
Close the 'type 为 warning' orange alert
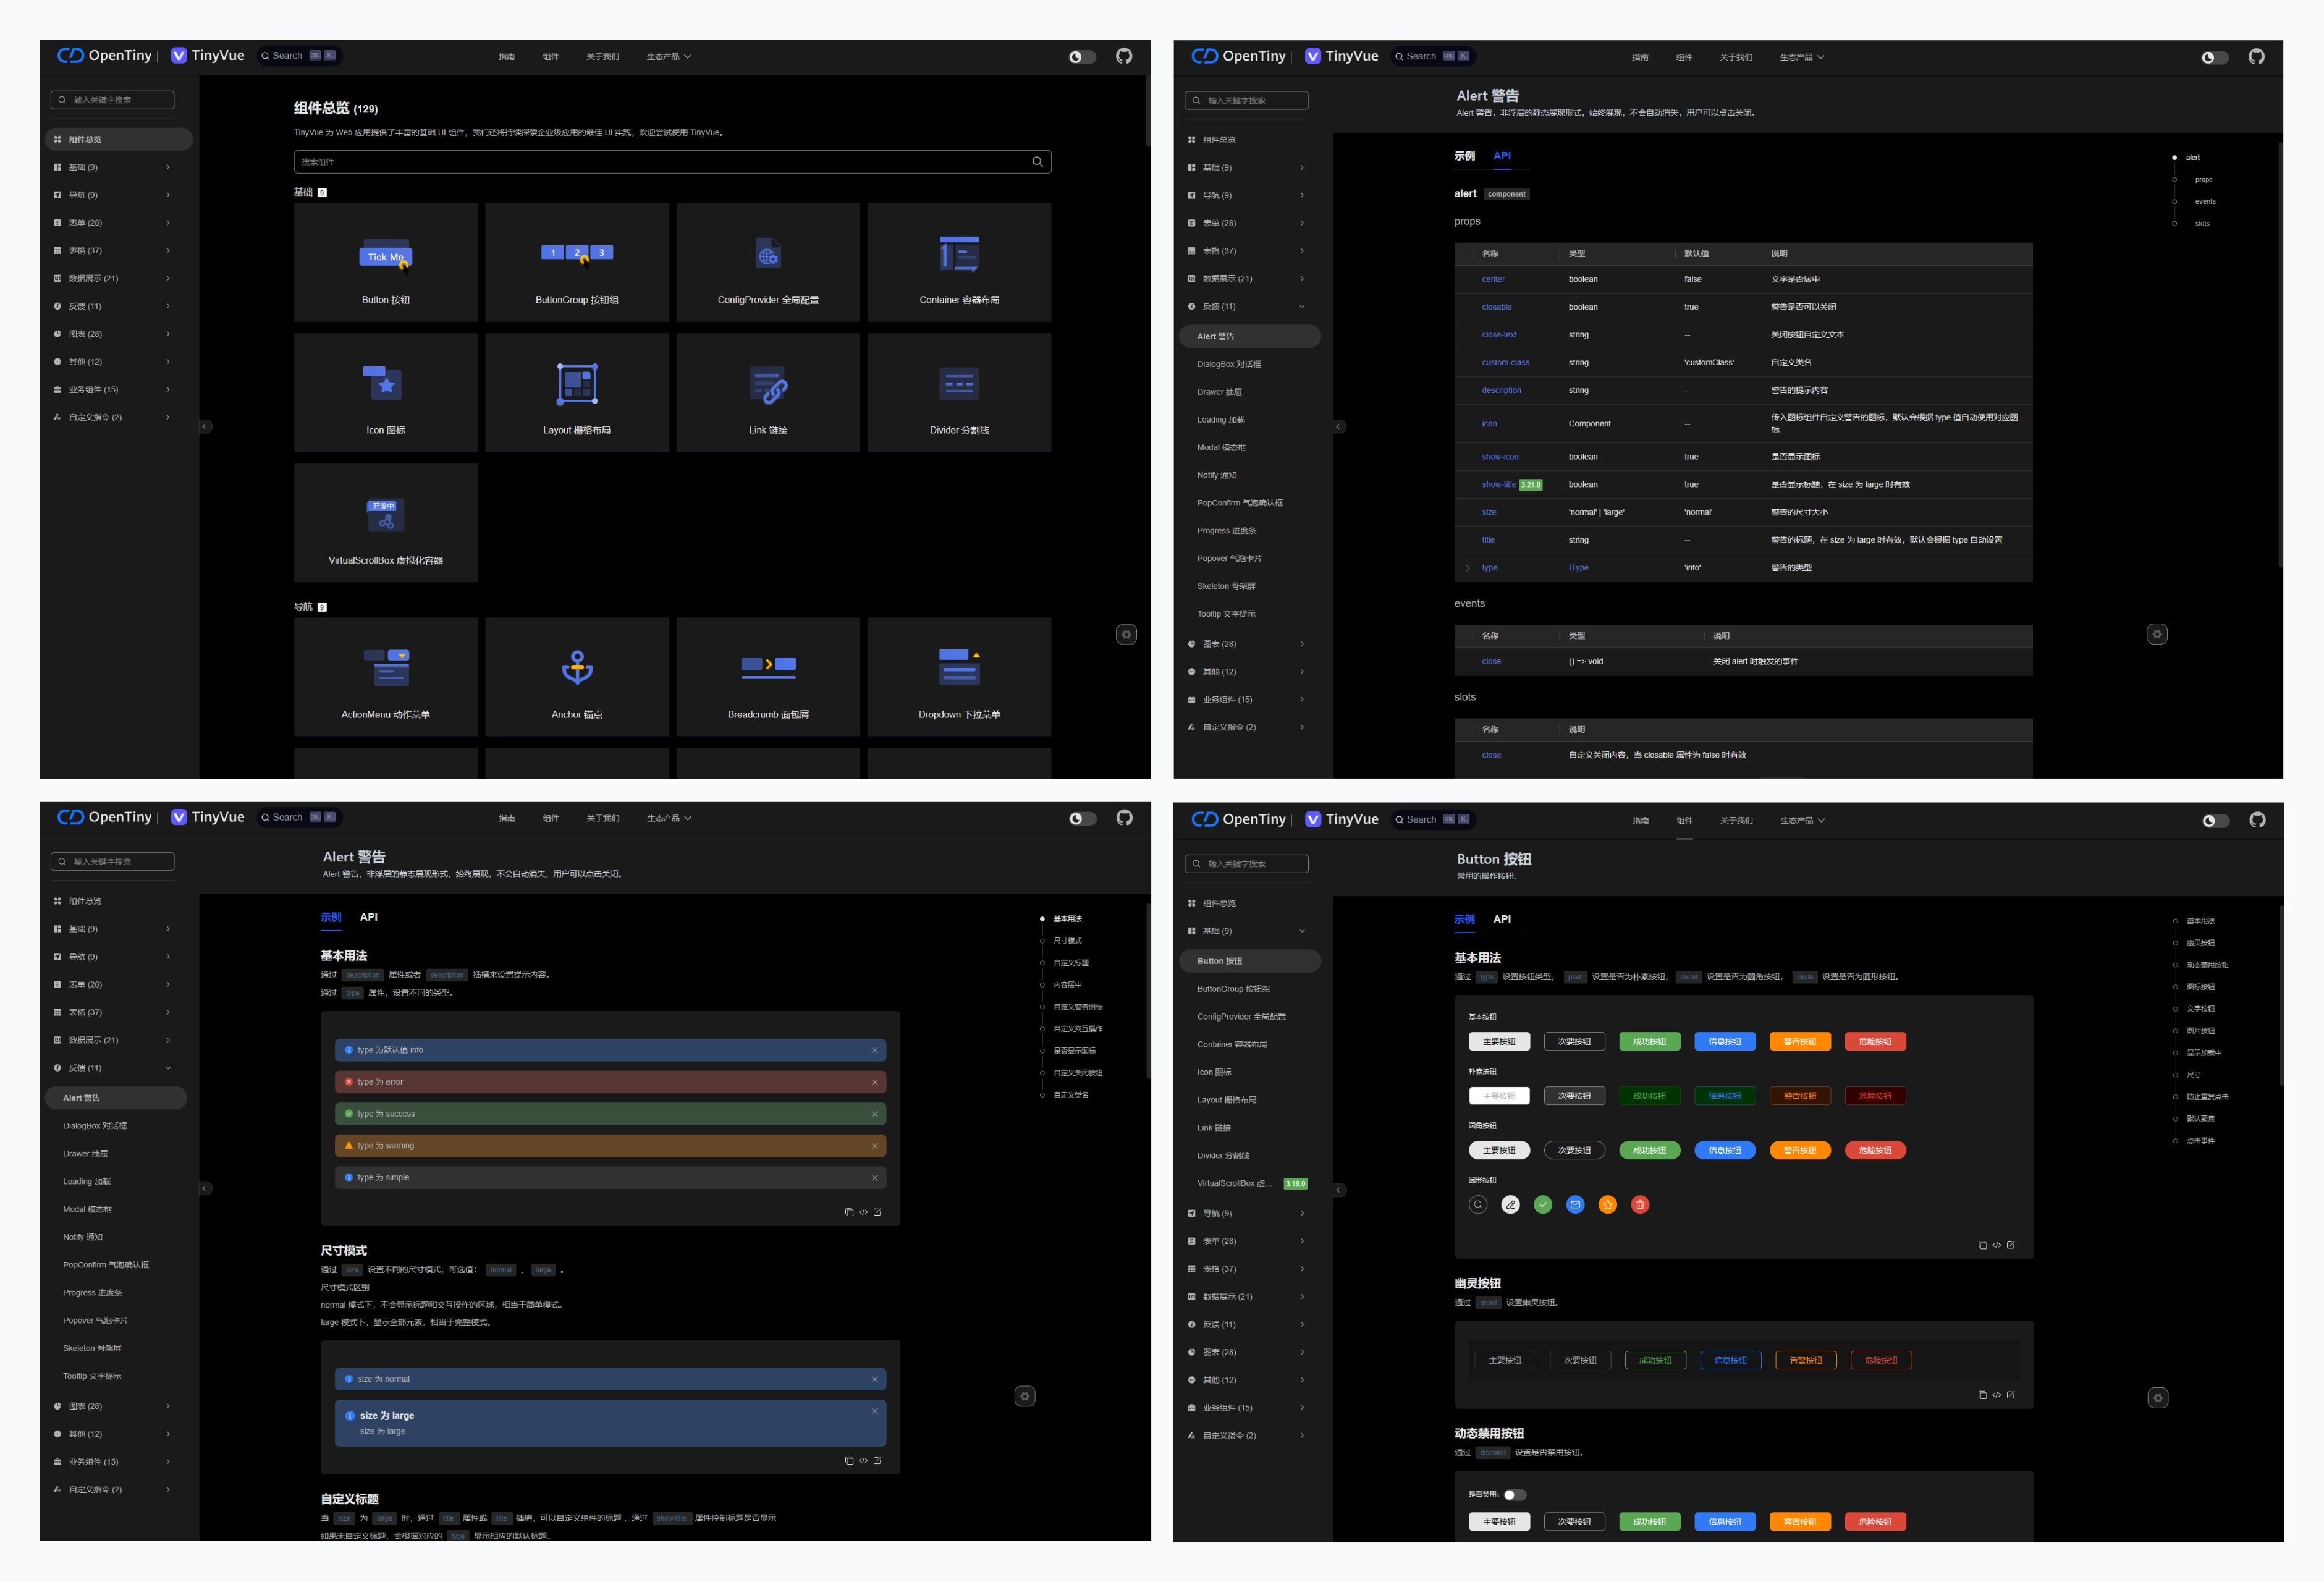point(874,1146)
